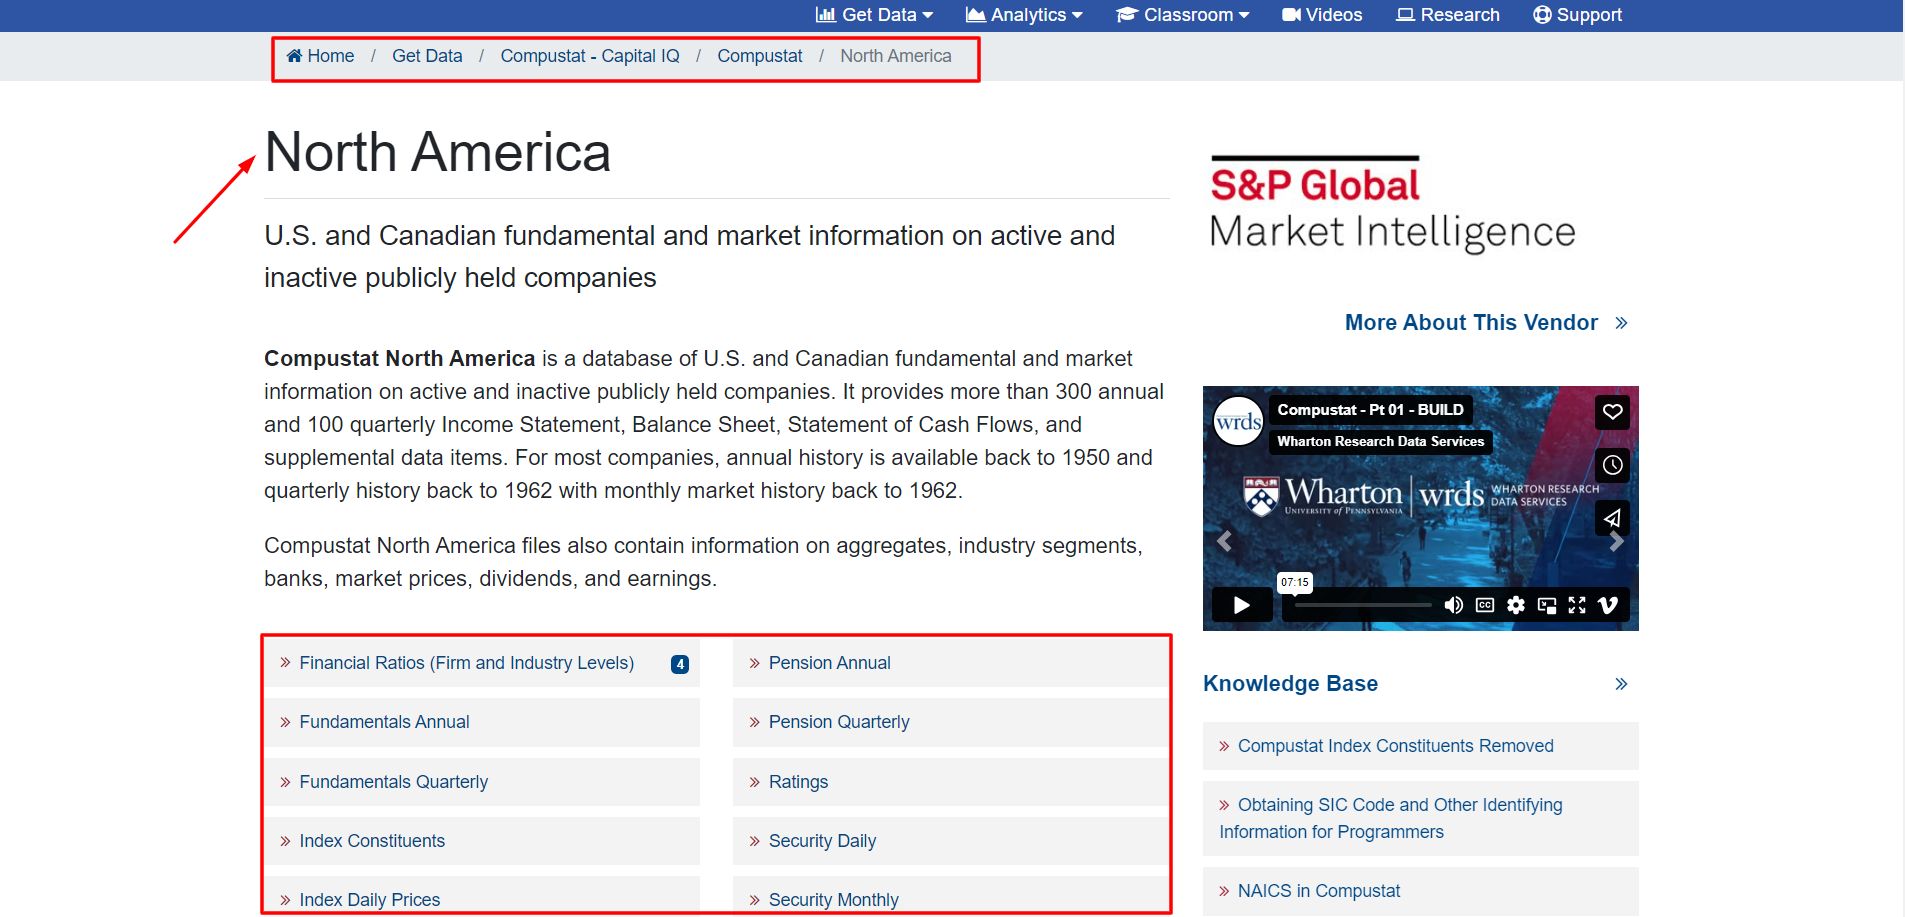Open the Get Data dropdown menu
The image size is (1905, 917).
[x=874, y=15]
